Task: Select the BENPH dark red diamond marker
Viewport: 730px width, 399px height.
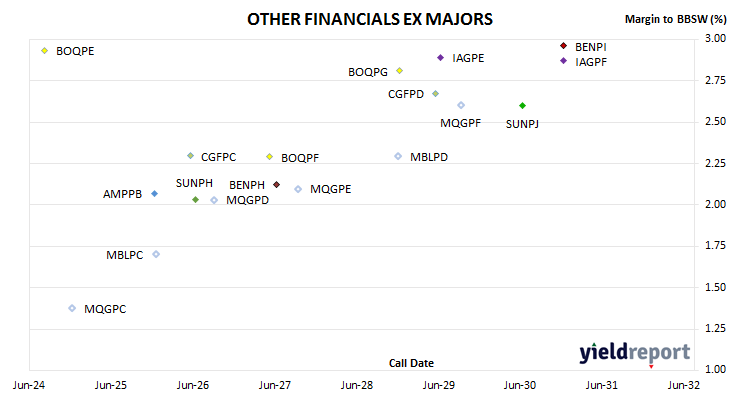Action: click(277, 185)
